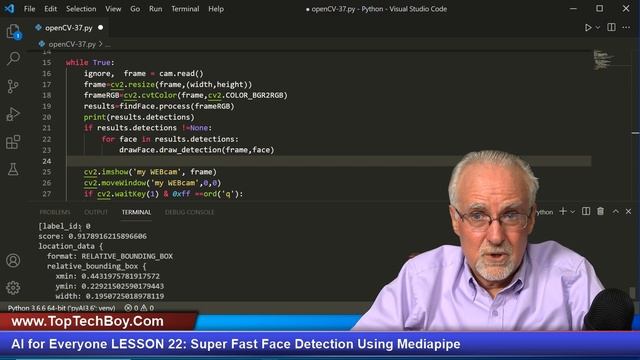Screen dimensions: 640x360
Task: Click openCV-37.py in the breadcrumb
Action: (x=72, y=44)
